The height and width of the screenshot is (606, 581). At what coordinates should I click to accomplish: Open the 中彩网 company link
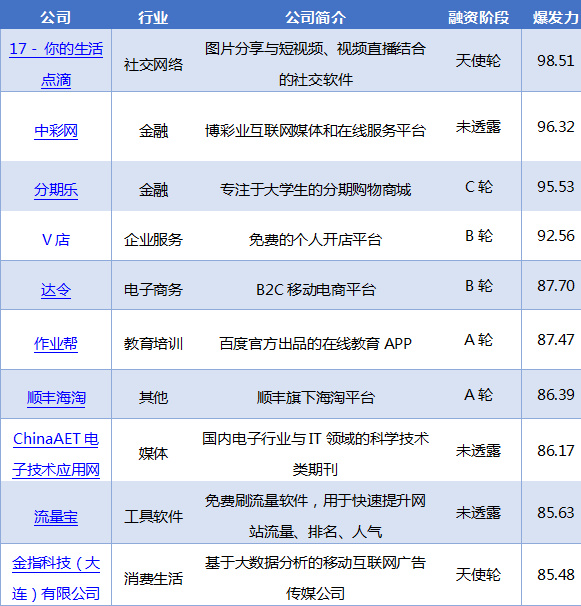coord(56,131)
